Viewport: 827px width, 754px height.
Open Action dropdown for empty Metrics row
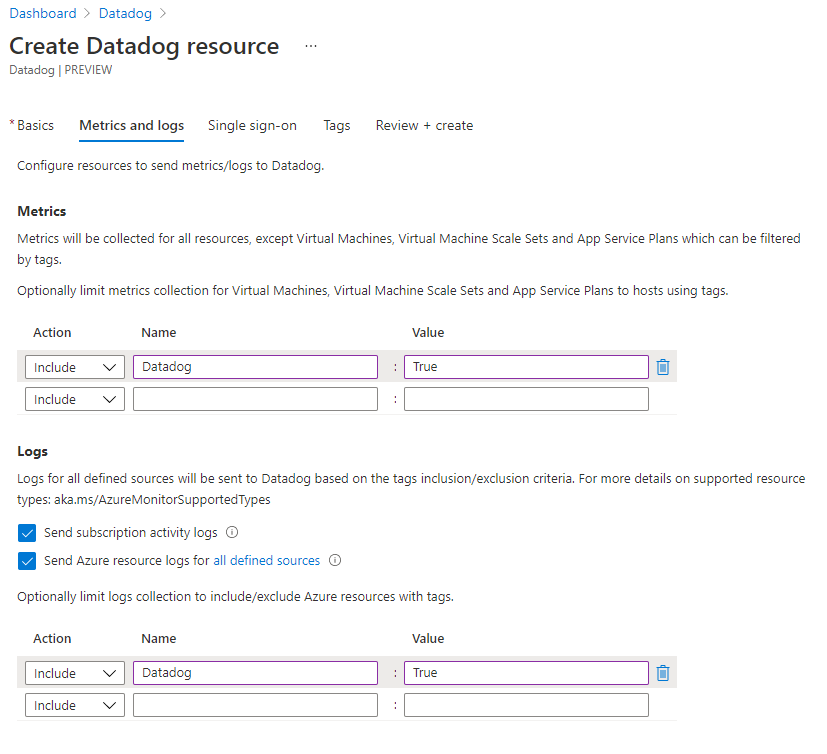tap(75, 399)
